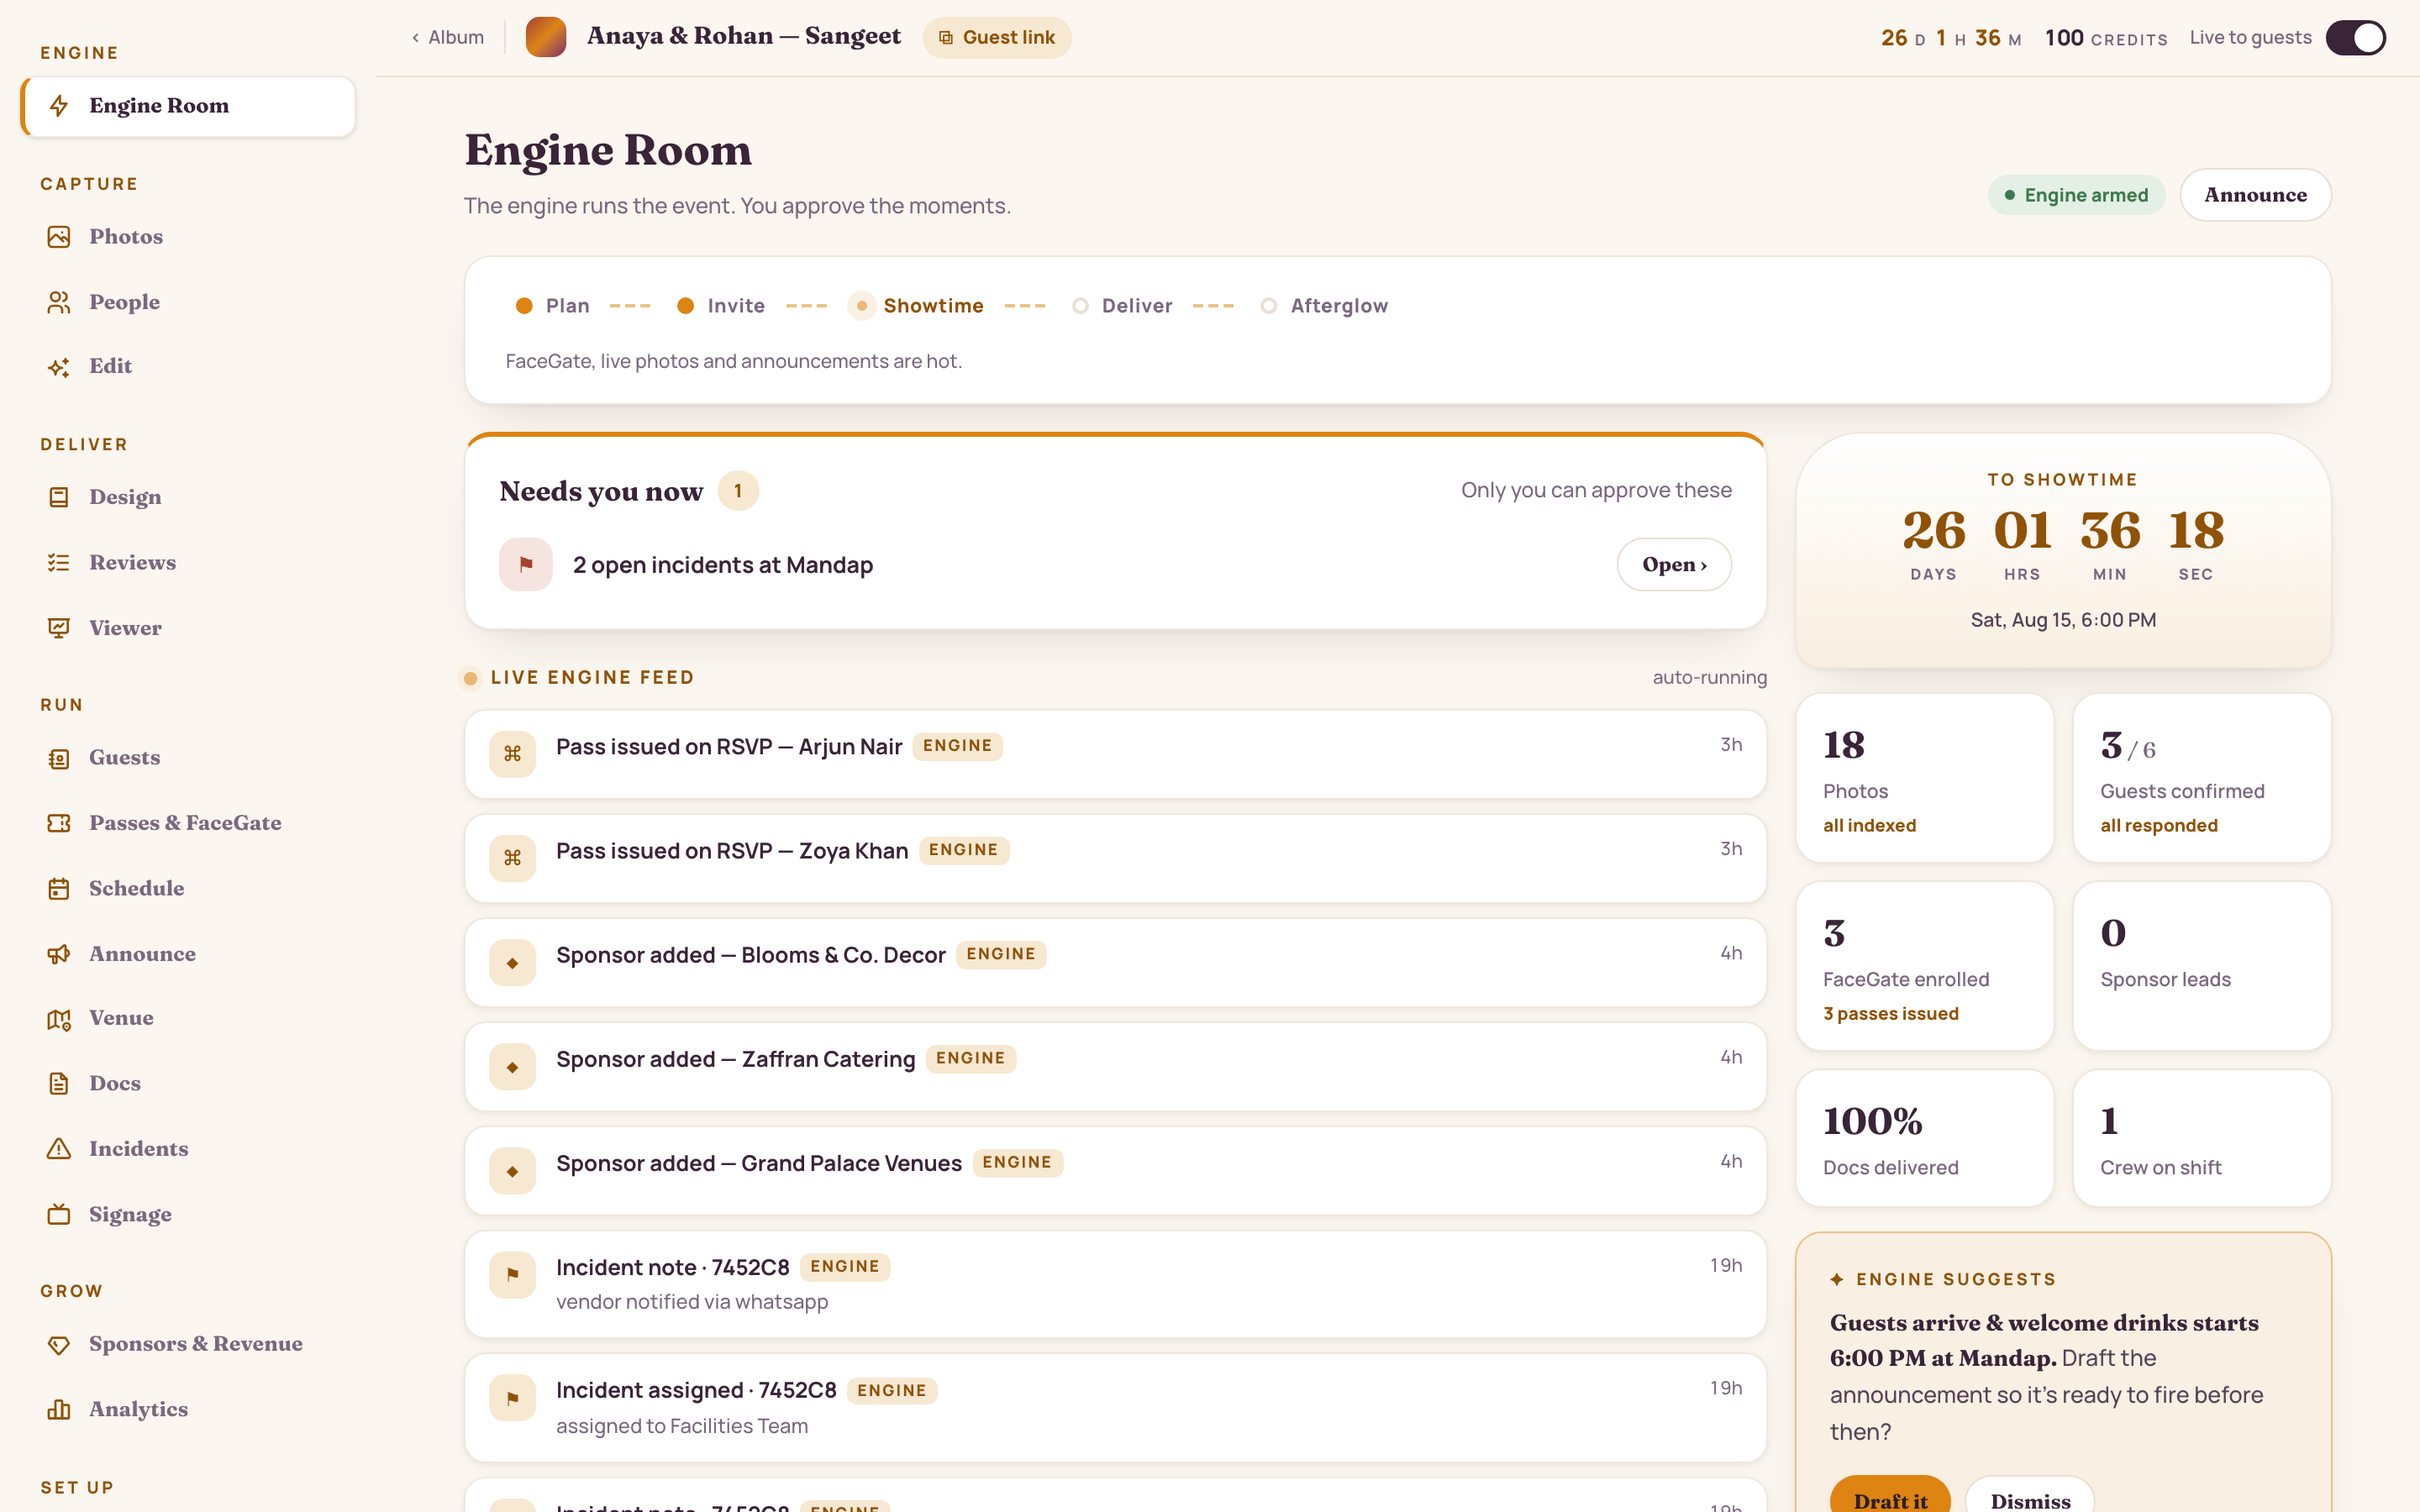Click the 'all indexed' status text
2420x1512 pixels.
click(x=1869, y=826)
